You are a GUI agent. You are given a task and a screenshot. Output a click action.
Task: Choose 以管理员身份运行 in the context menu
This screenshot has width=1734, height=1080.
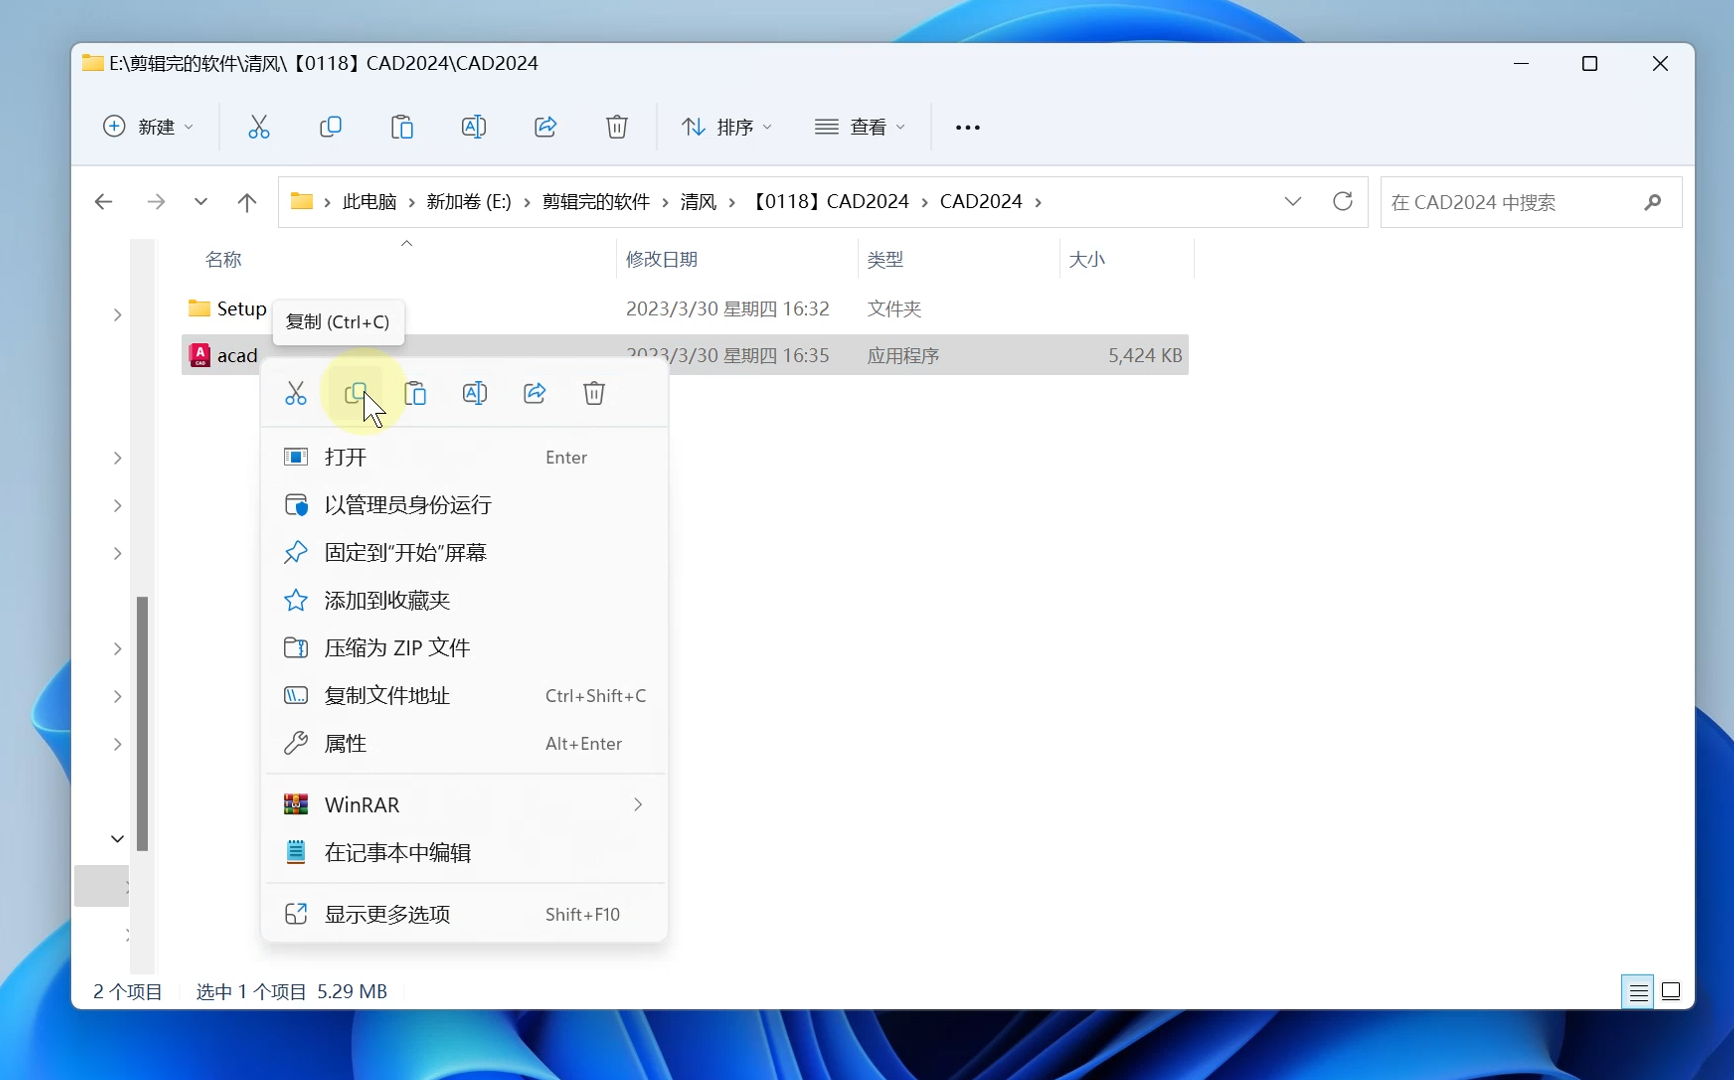465,505
